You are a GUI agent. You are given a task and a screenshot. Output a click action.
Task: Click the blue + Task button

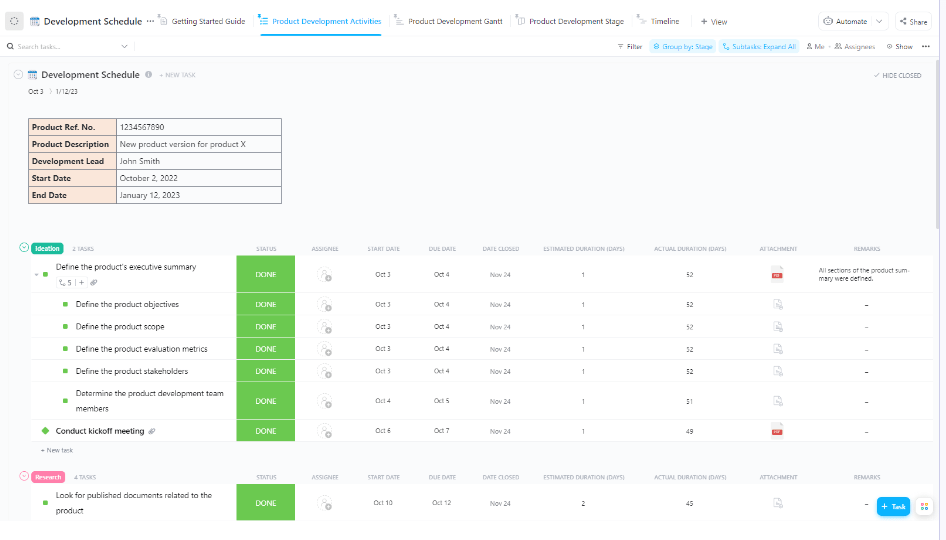pyautogui.click(x=893, y=506)
